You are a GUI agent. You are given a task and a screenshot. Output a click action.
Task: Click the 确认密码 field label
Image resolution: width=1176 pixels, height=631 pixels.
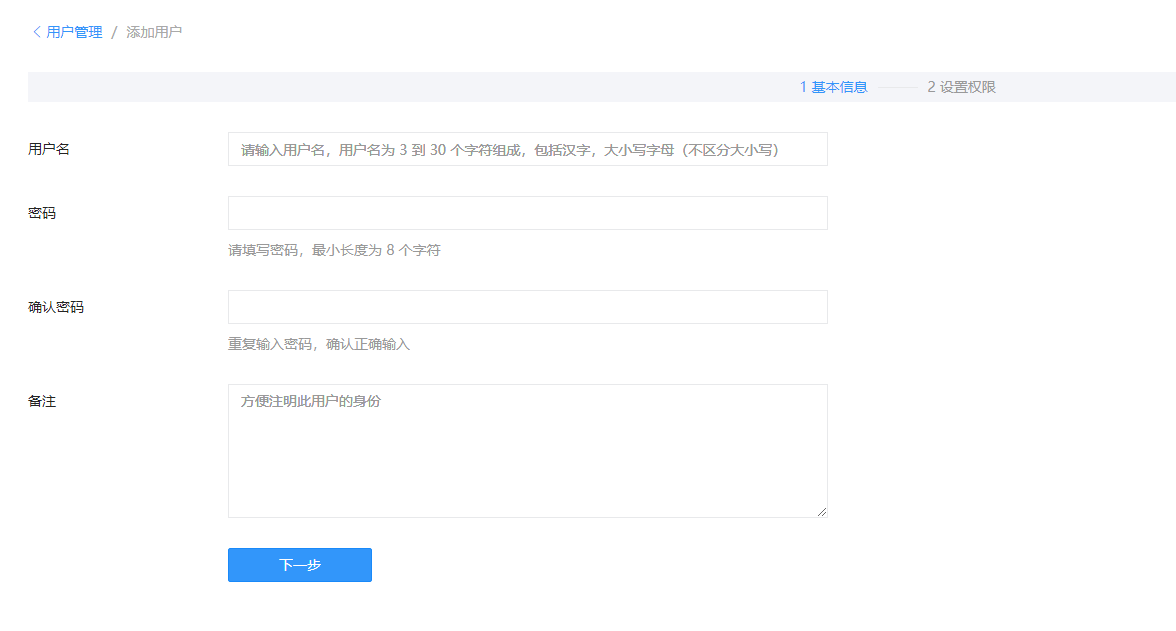click(56, 307)
